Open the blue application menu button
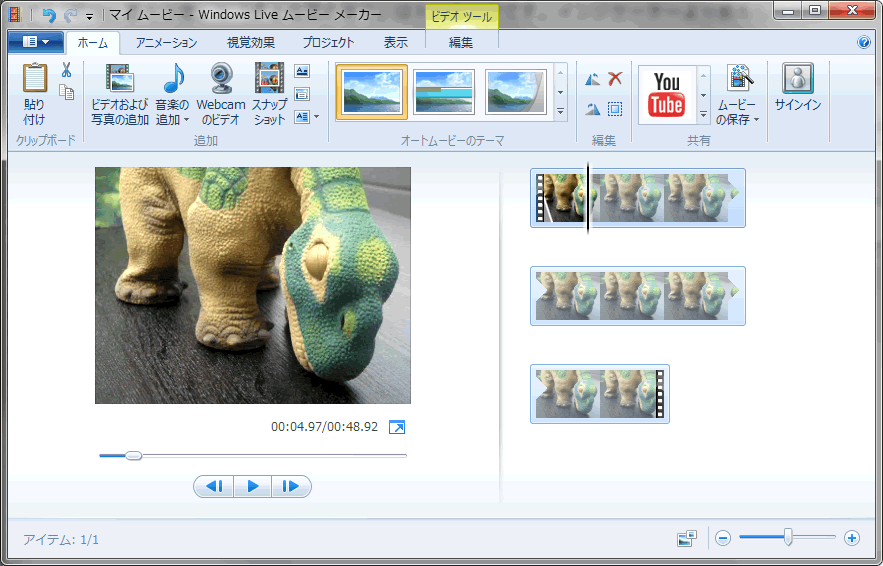 35,42
